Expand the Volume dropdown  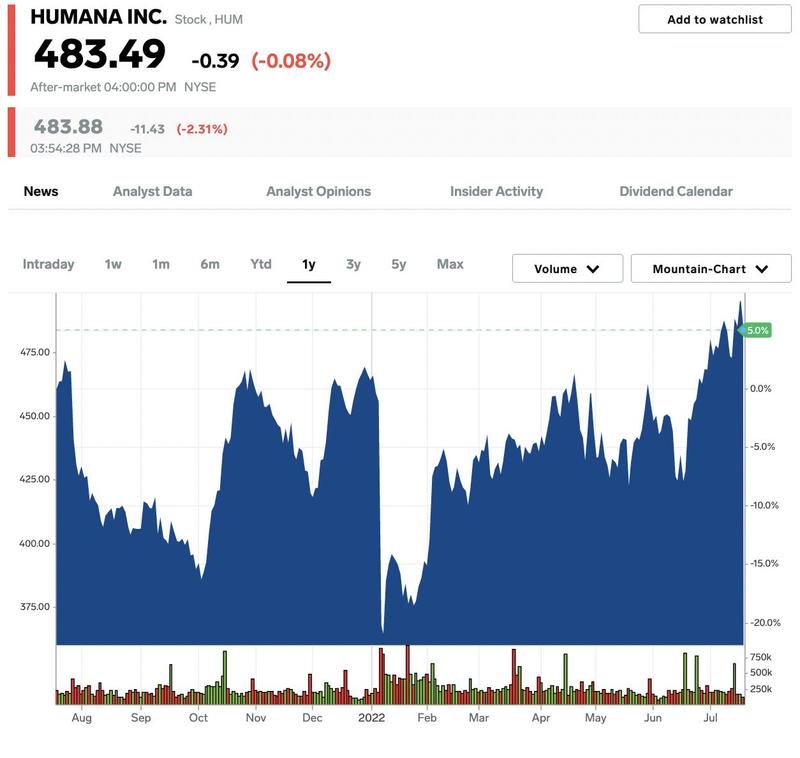(x=567, y=268)
